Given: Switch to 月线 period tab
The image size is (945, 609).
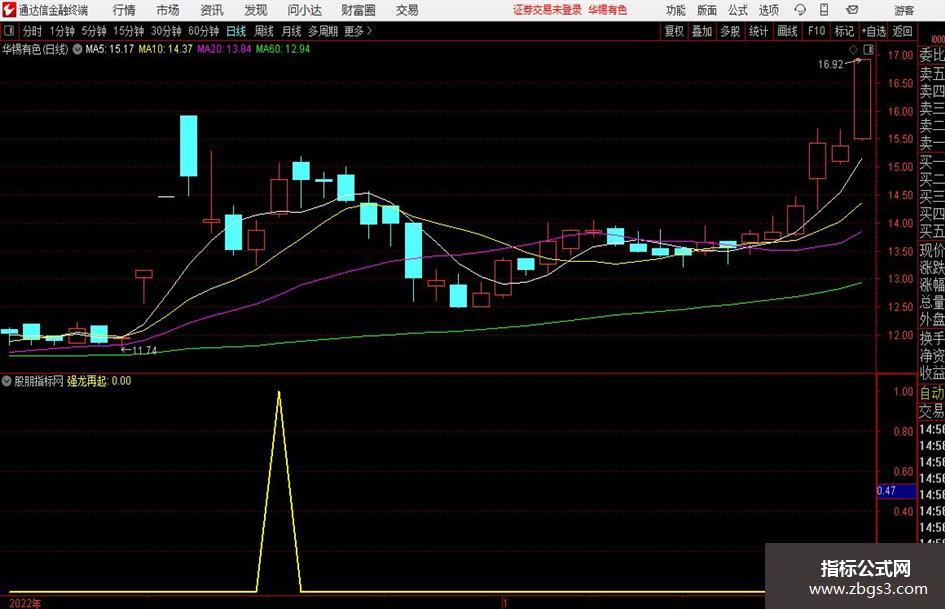Looking at the screenshot, I should (291, 31).
